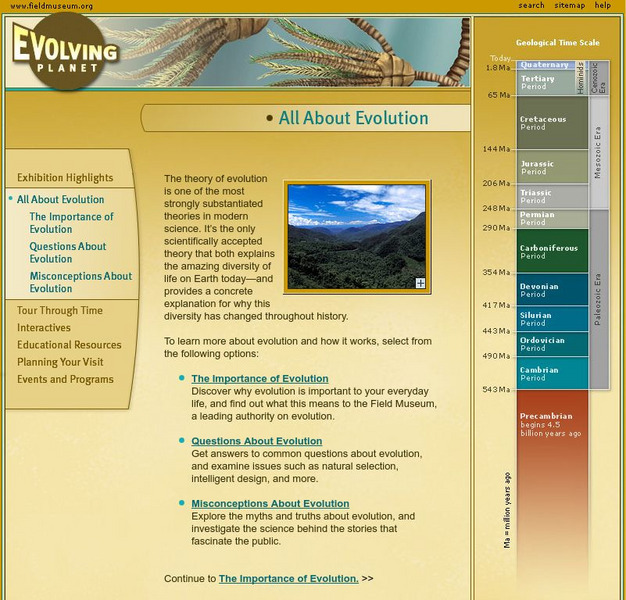Go to Tour Through Time
626x600 pixels.
[60, 310]
